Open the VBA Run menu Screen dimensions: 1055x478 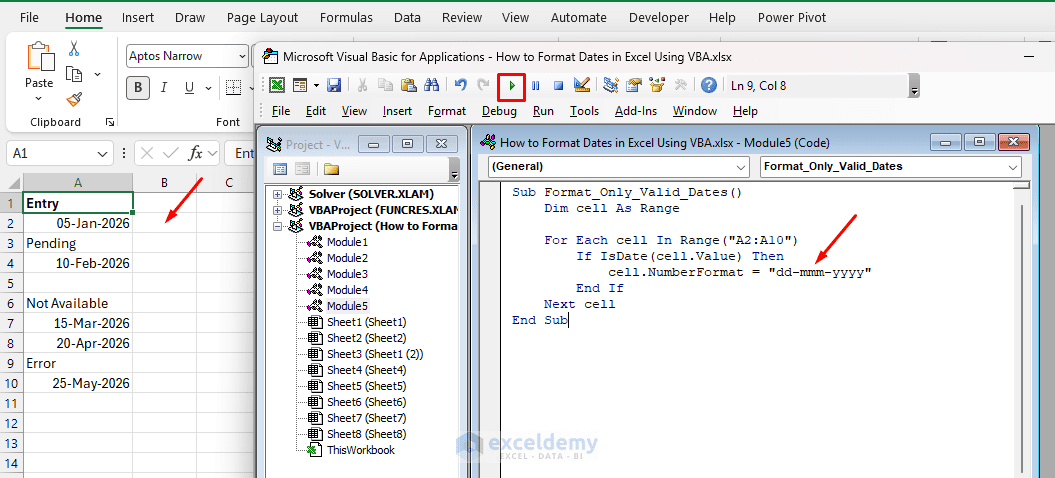point(543,111)
